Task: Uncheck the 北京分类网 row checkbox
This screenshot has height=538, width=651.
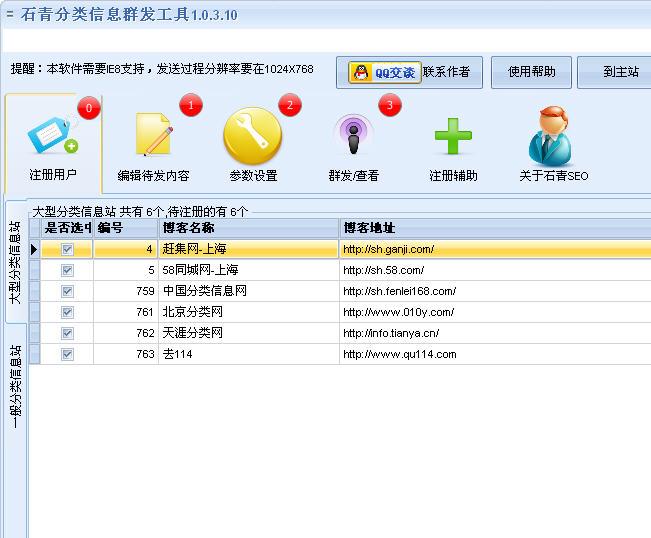Action: click(x=67, y=312)
